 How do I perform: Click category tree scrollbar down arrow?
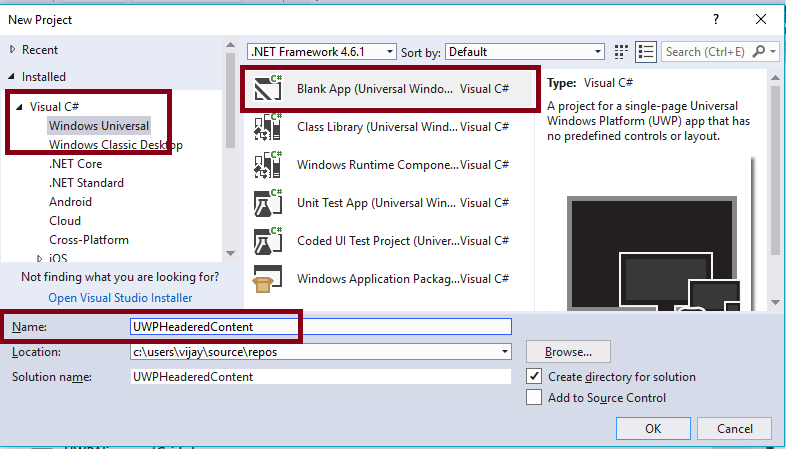231,253
